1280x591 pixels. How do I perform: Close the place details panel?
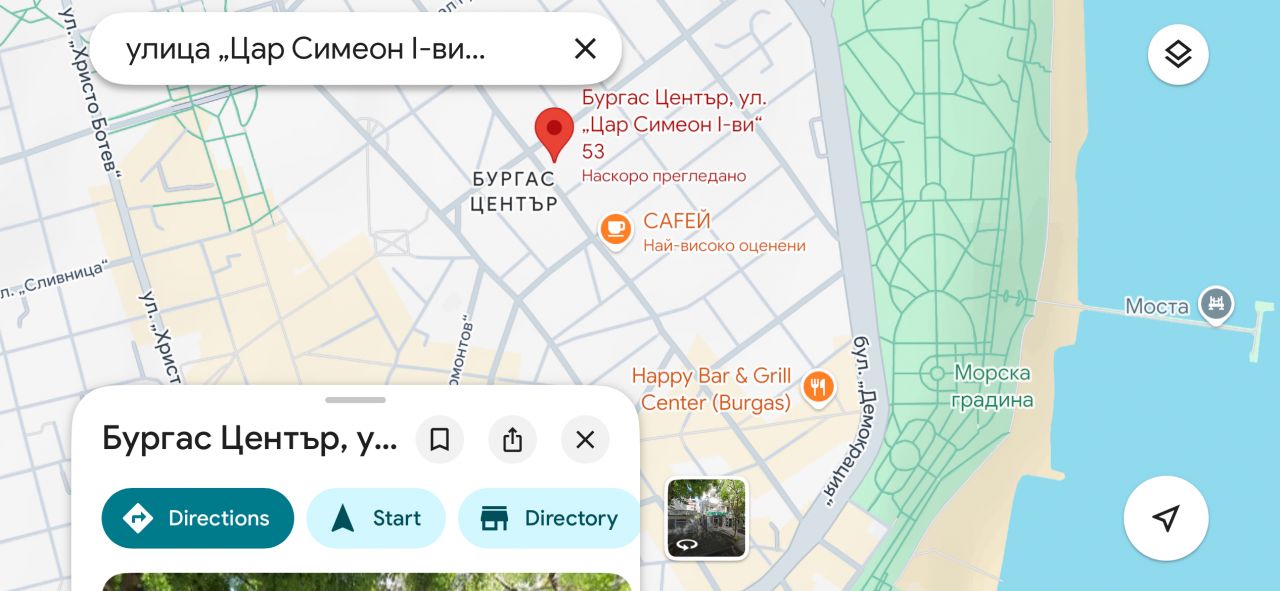point(585,440)
